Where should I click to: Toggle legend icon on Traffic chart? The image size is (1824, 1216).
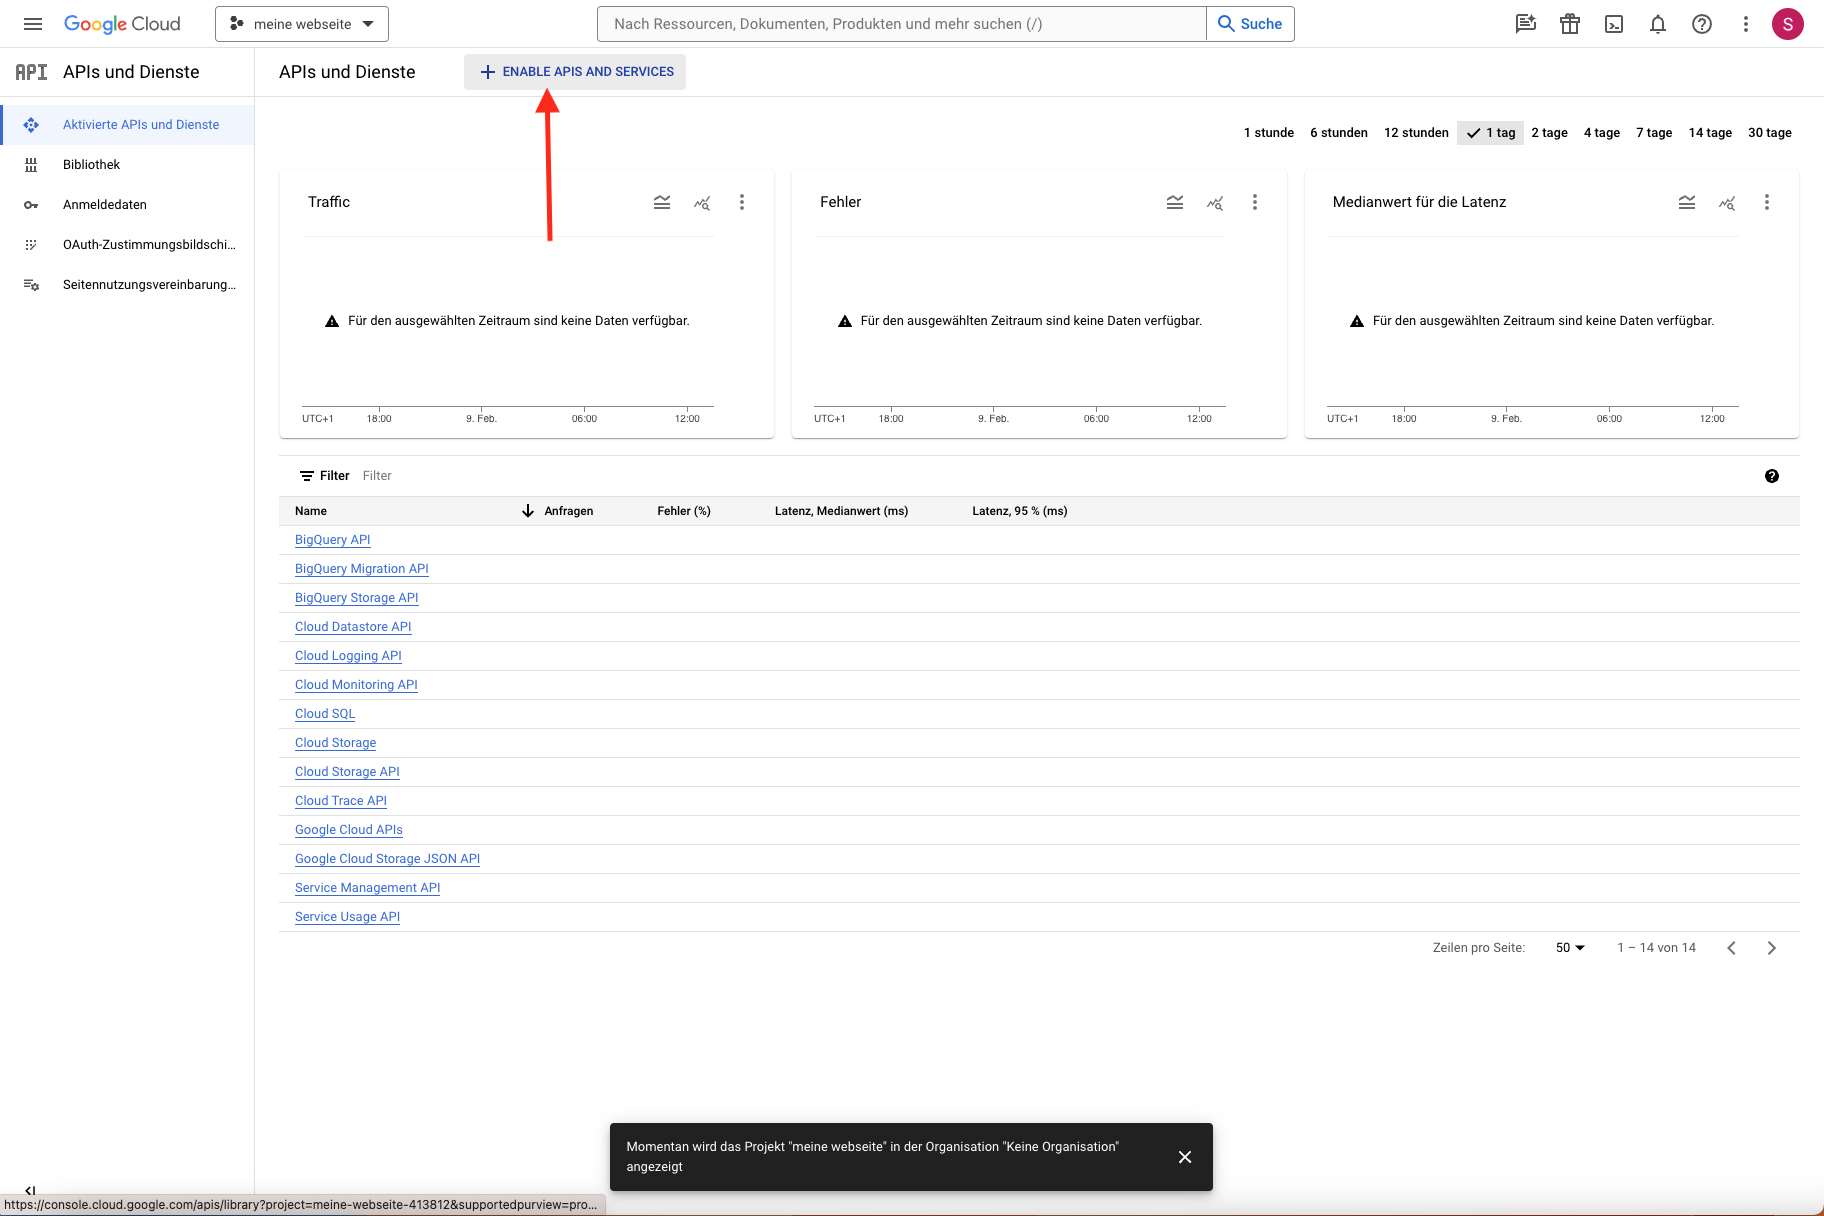662,202
